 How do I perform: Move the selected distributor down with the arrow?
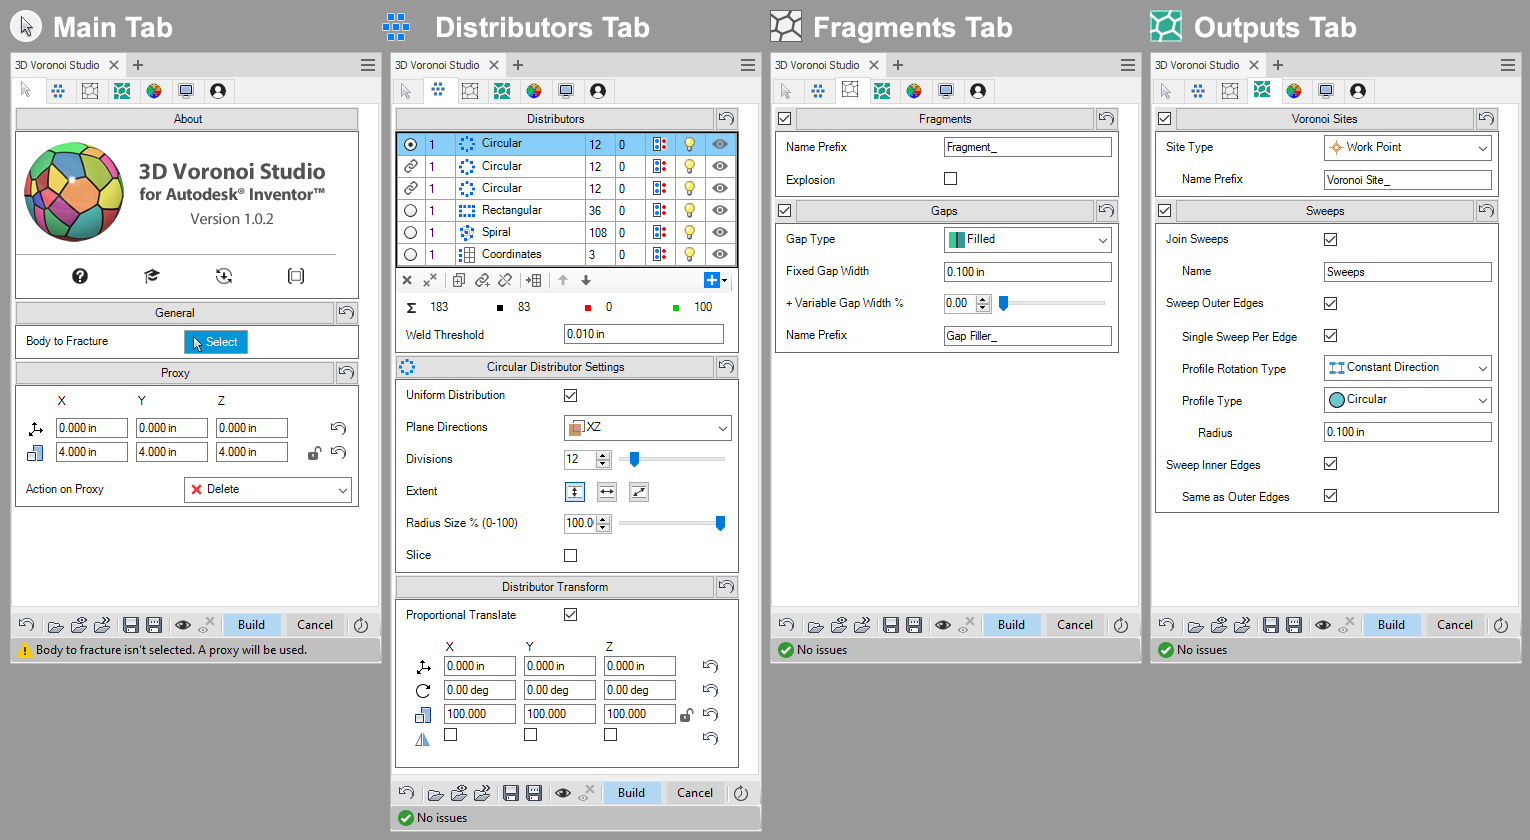tap(586, 280)
